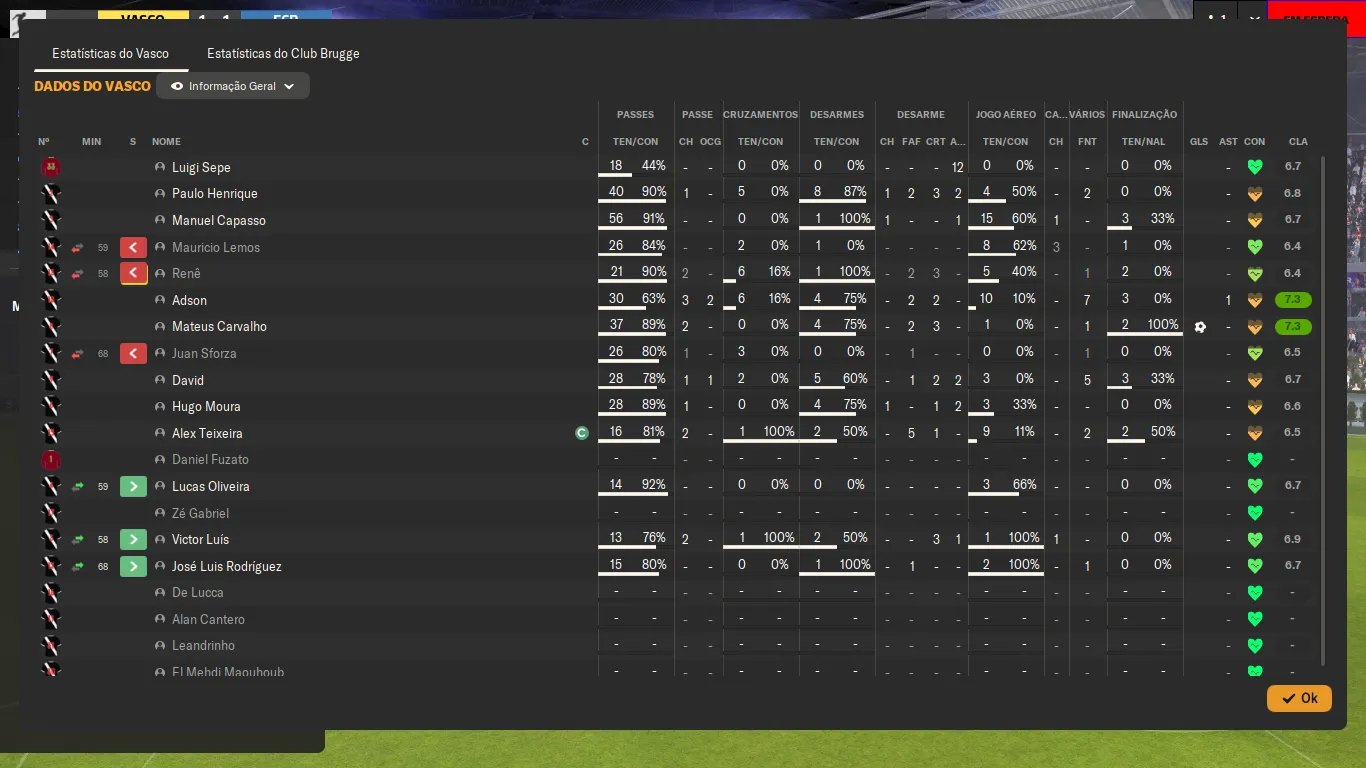
Task: Click the substituted-on arrow for José Luis Rodríguez
Action: coord(133,566)
